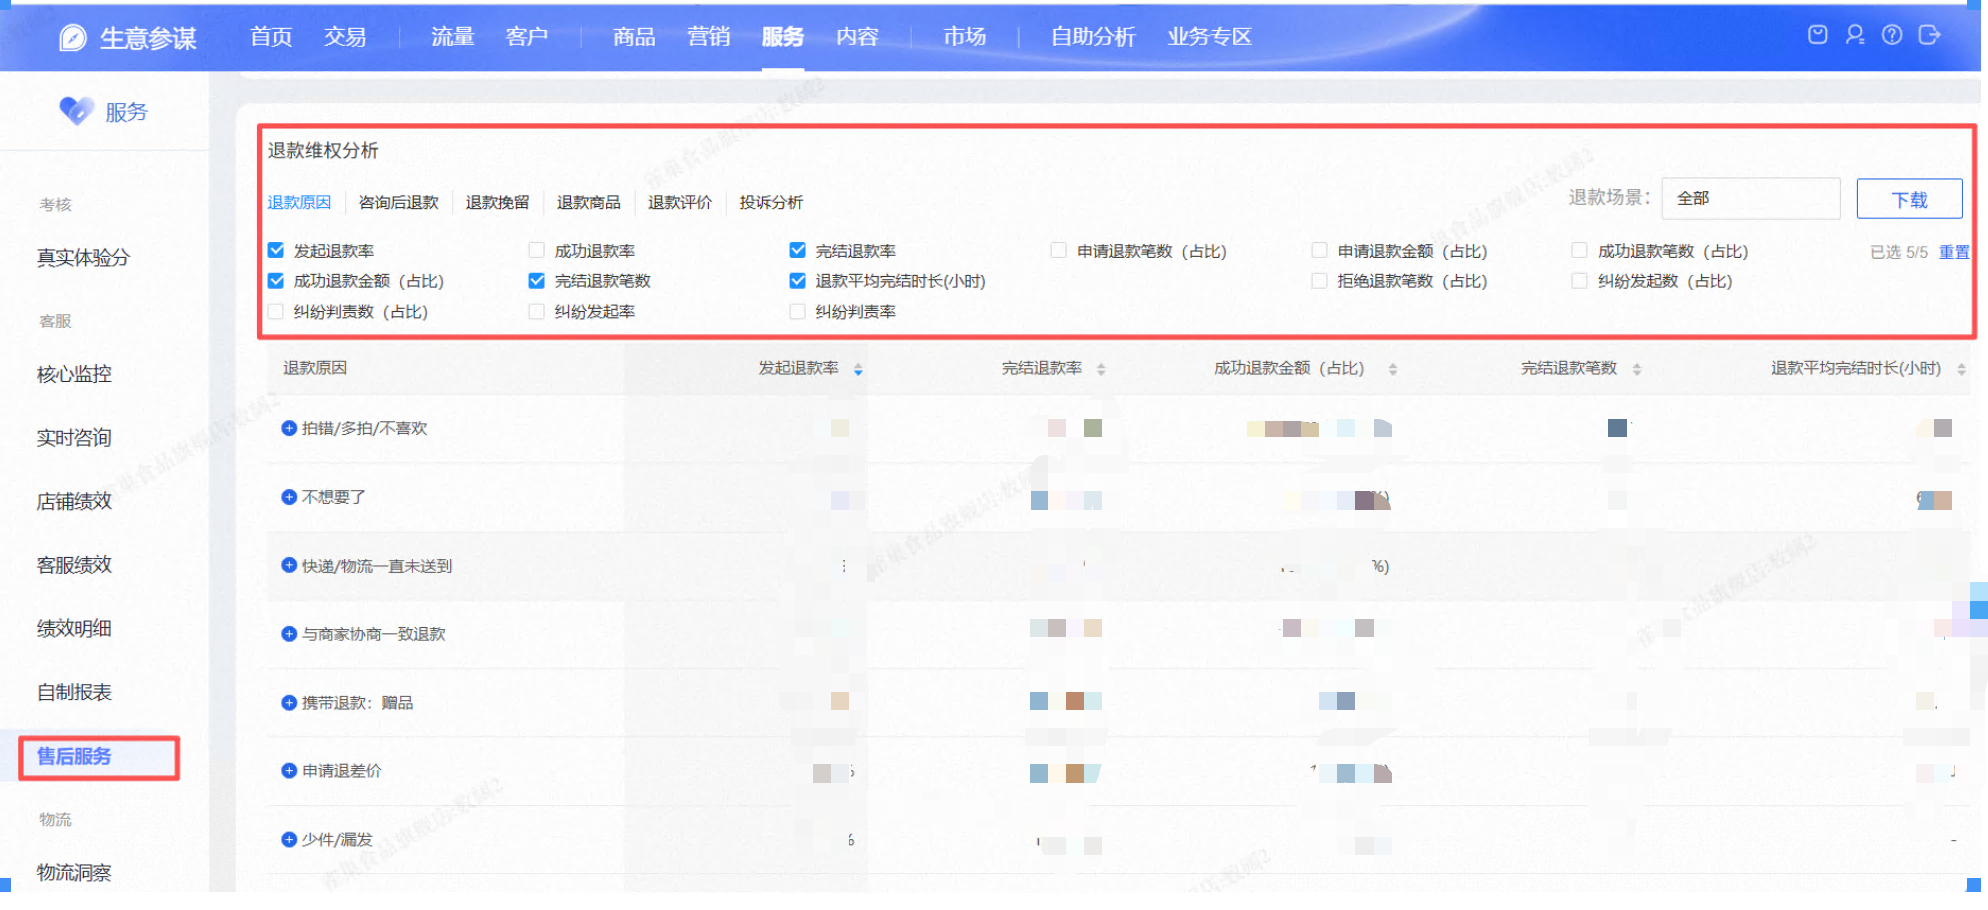The width and height of the screenshot is (1988, 910).
Task: Click the logout exit icon
Action: coord(1930,35)
